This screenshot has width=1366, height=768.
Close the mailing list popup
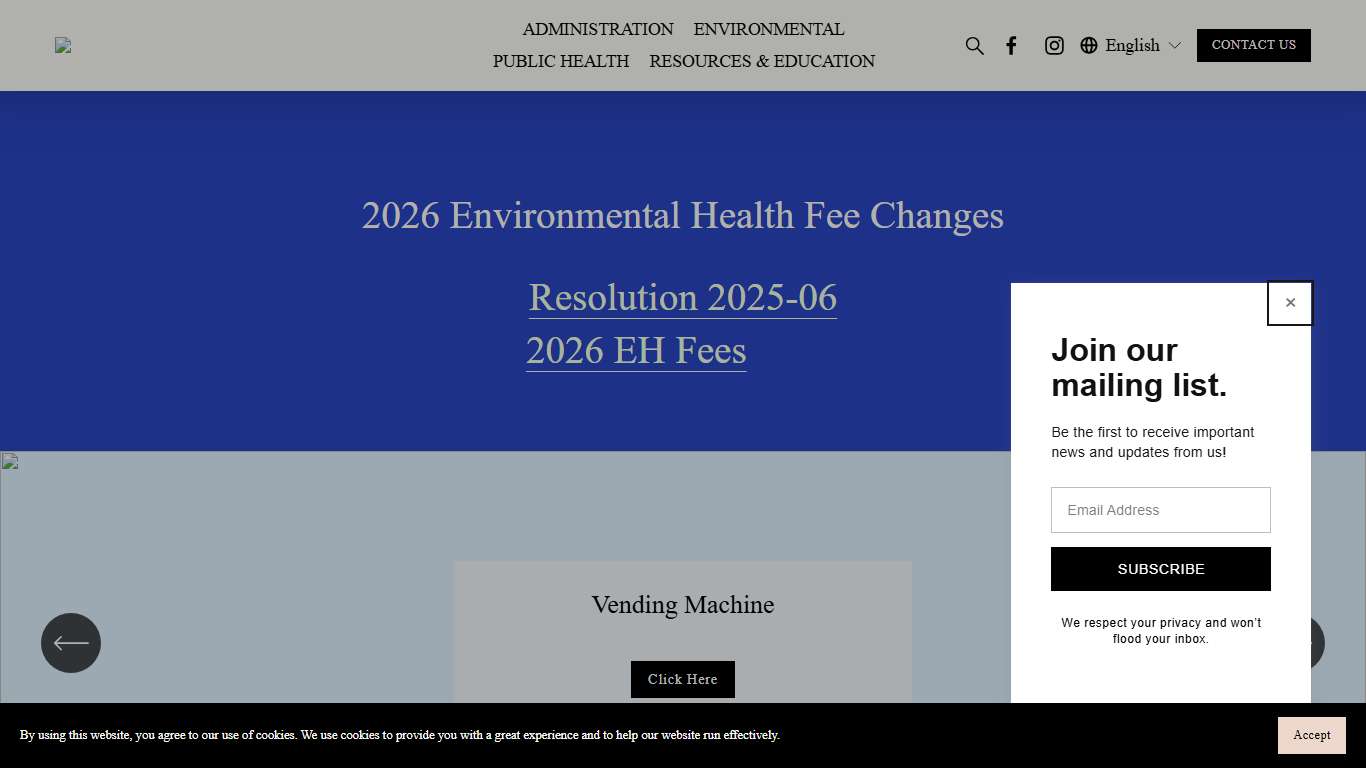[x=1290, y=303]
